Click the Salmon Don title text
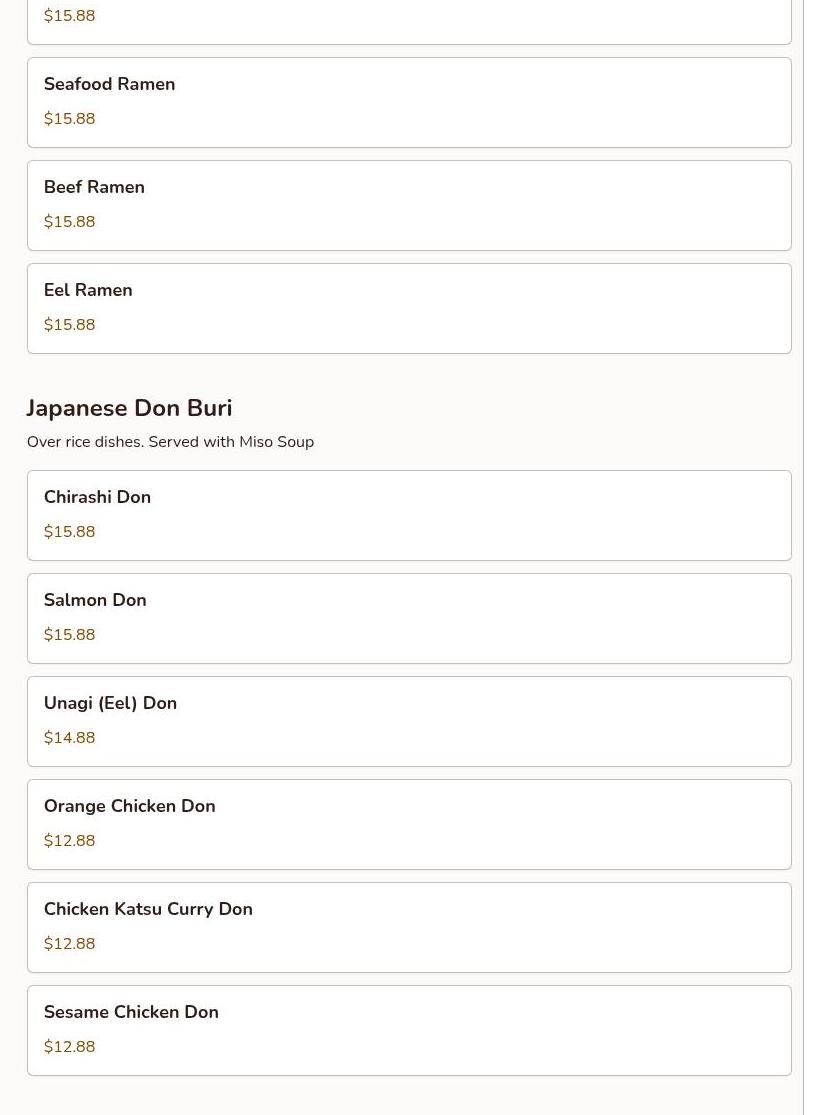Image resolution: width=824 pixels, height=1115 pixels. pos(95,600)
